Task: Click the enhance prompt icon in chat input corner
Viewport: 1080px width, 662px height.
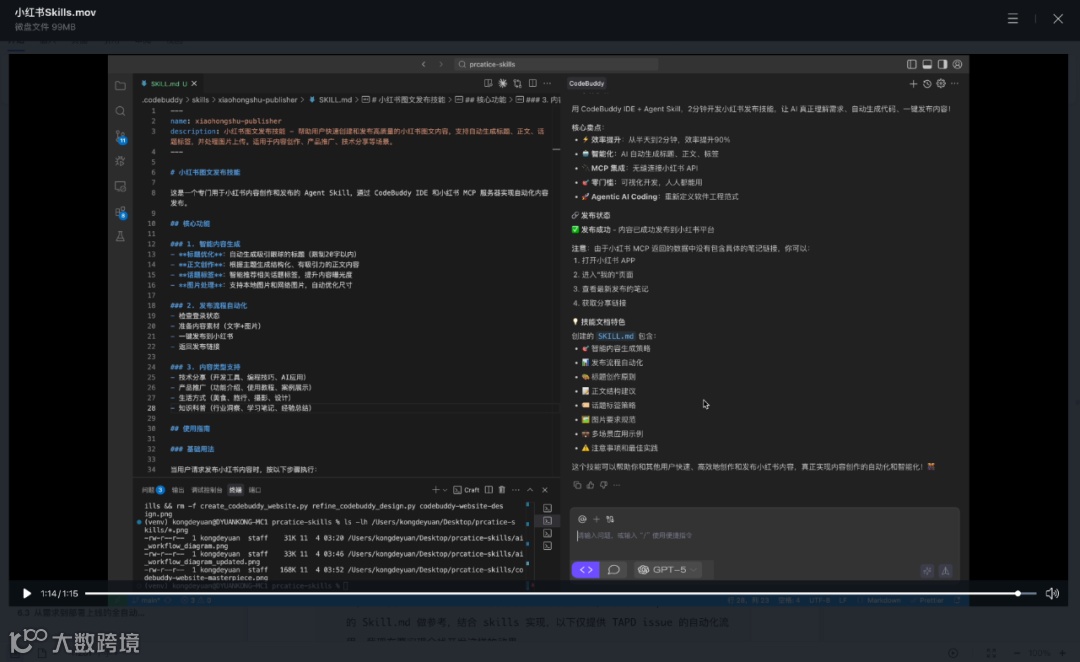Action: tap(927, 570)
